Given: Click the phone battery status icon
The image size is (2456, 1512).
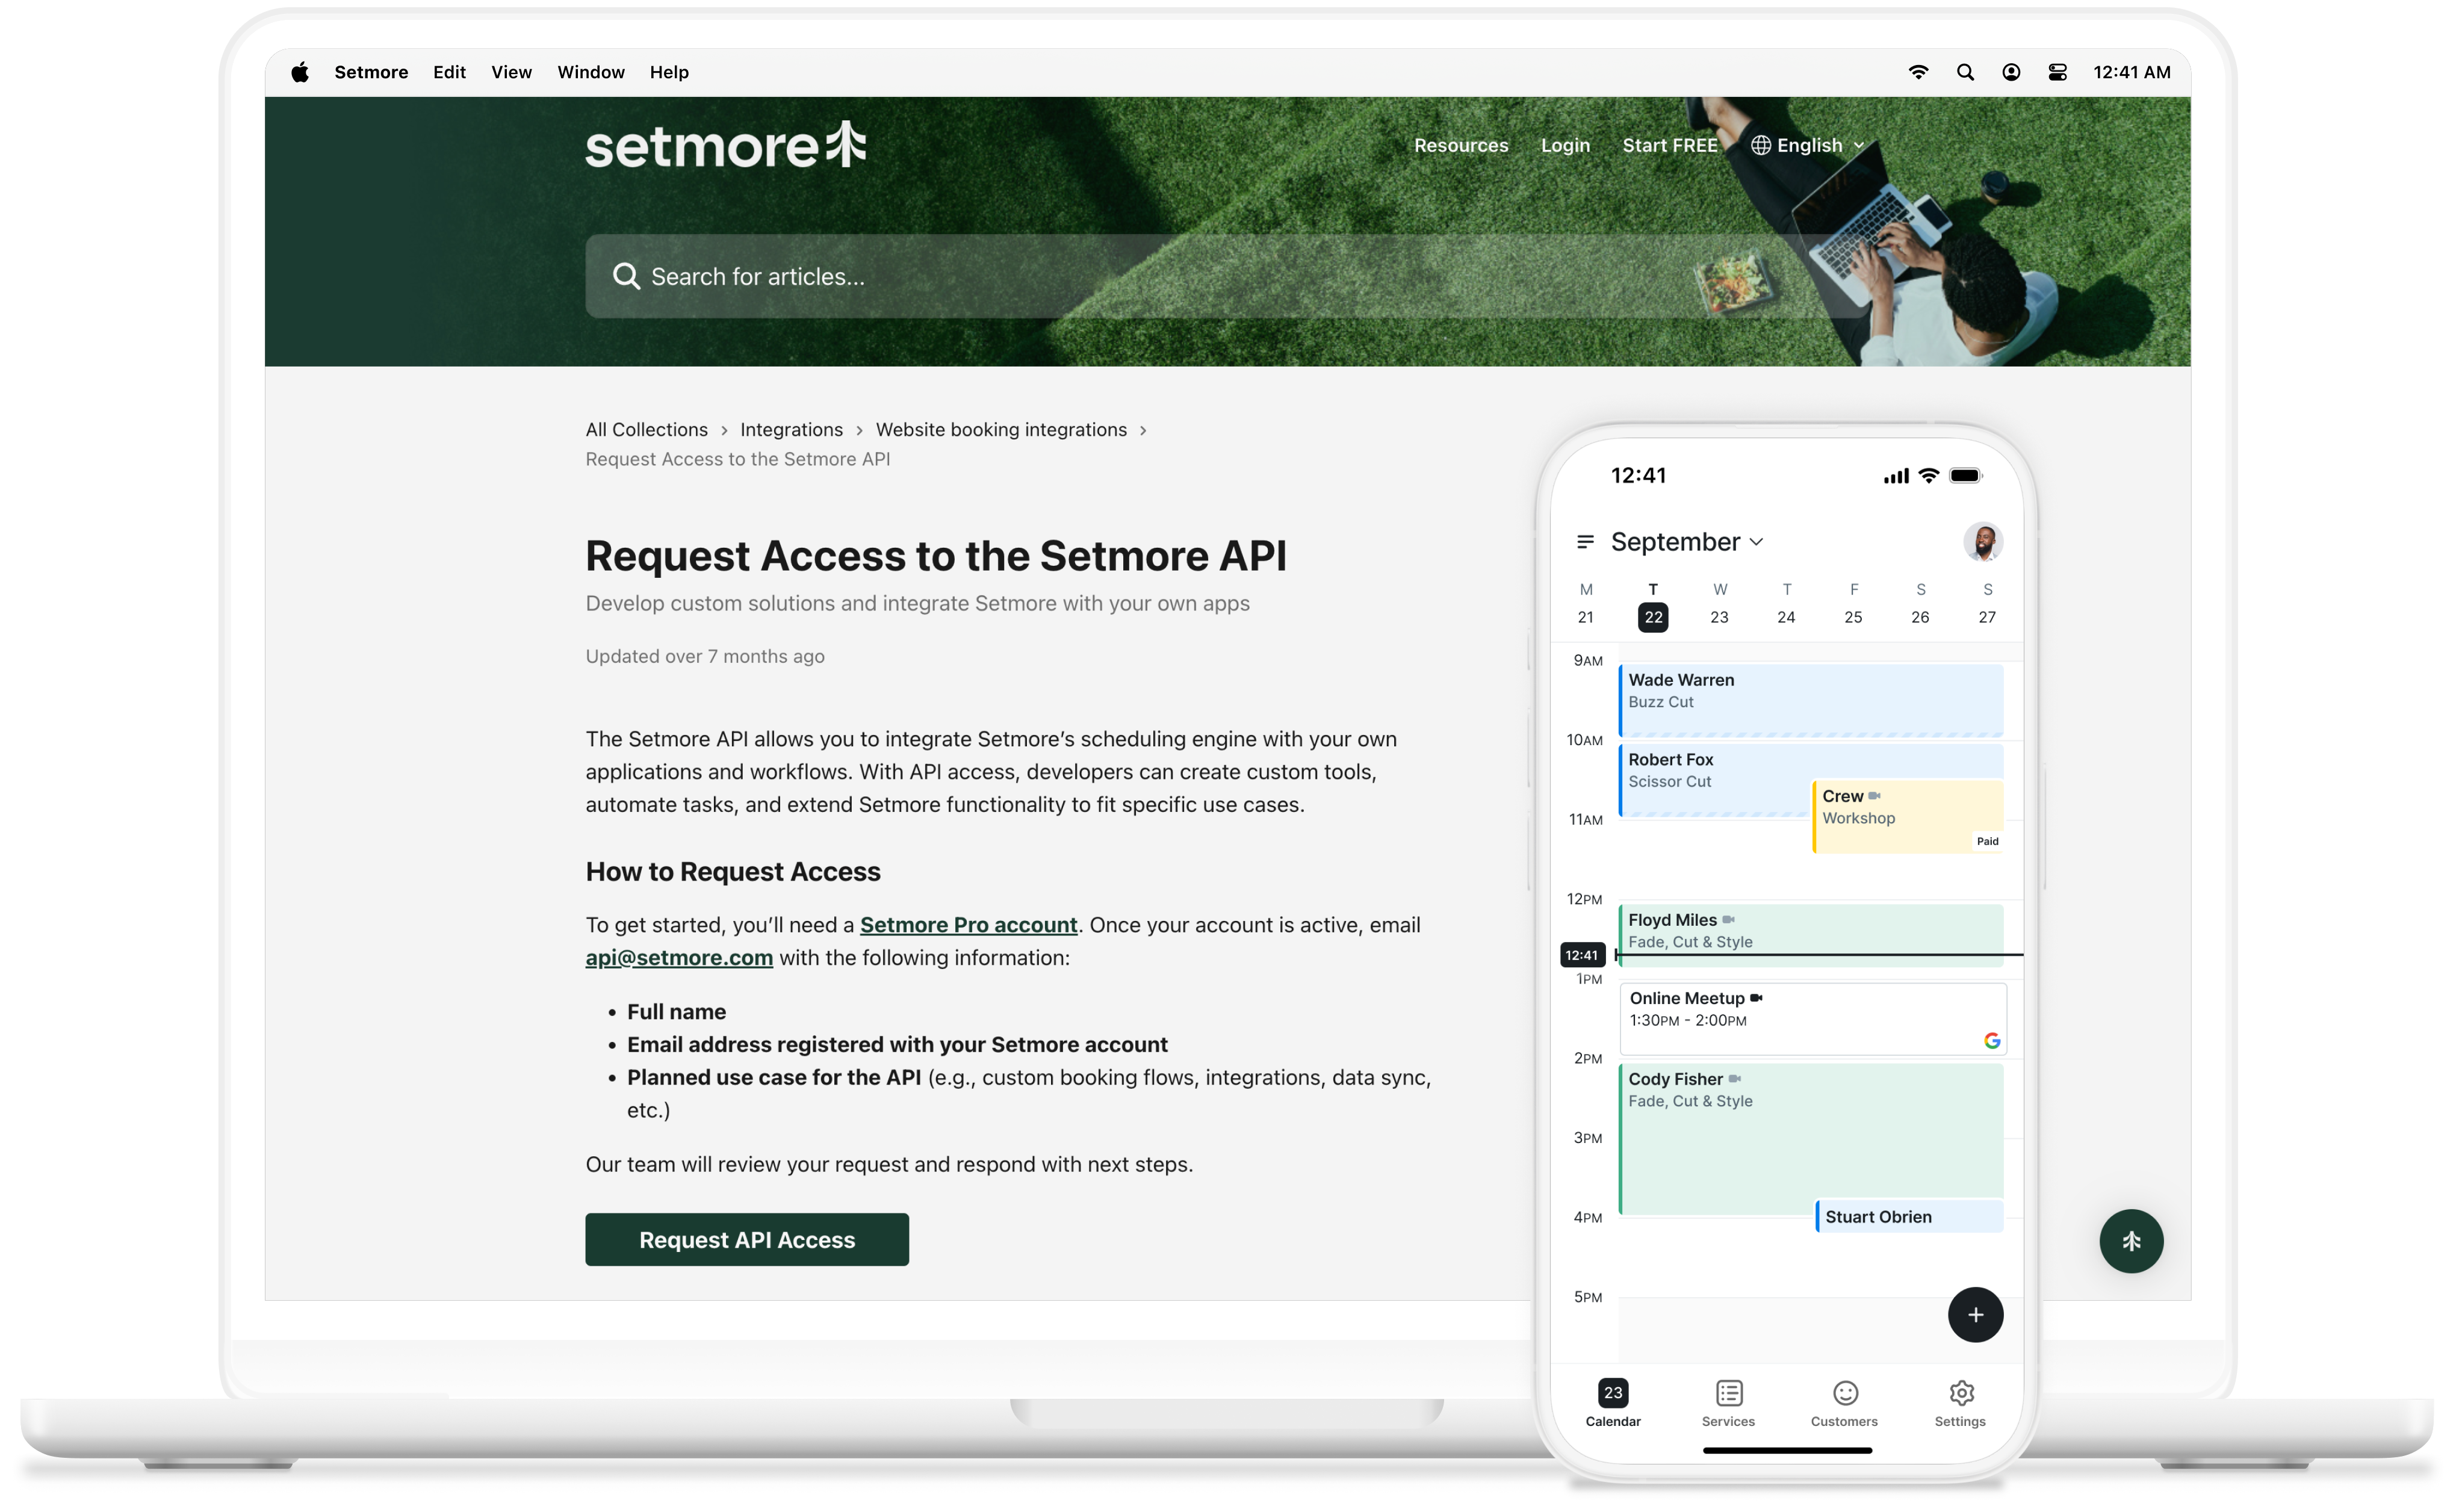Looking at the screenshot, I should pyautogui.click(x=1965, y=476).
